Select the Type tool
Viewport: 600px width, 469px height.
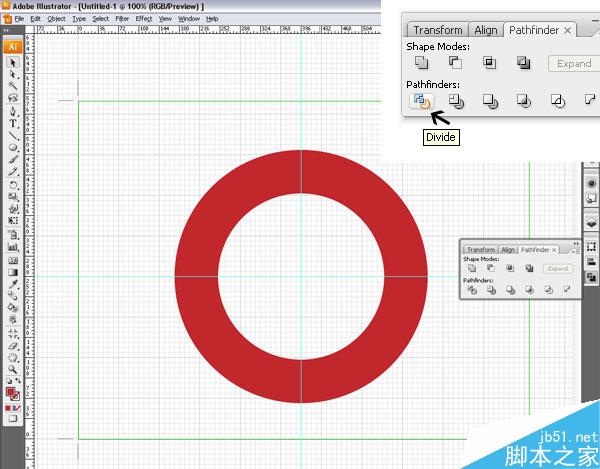pyautogui.click(x=13, y=124)
